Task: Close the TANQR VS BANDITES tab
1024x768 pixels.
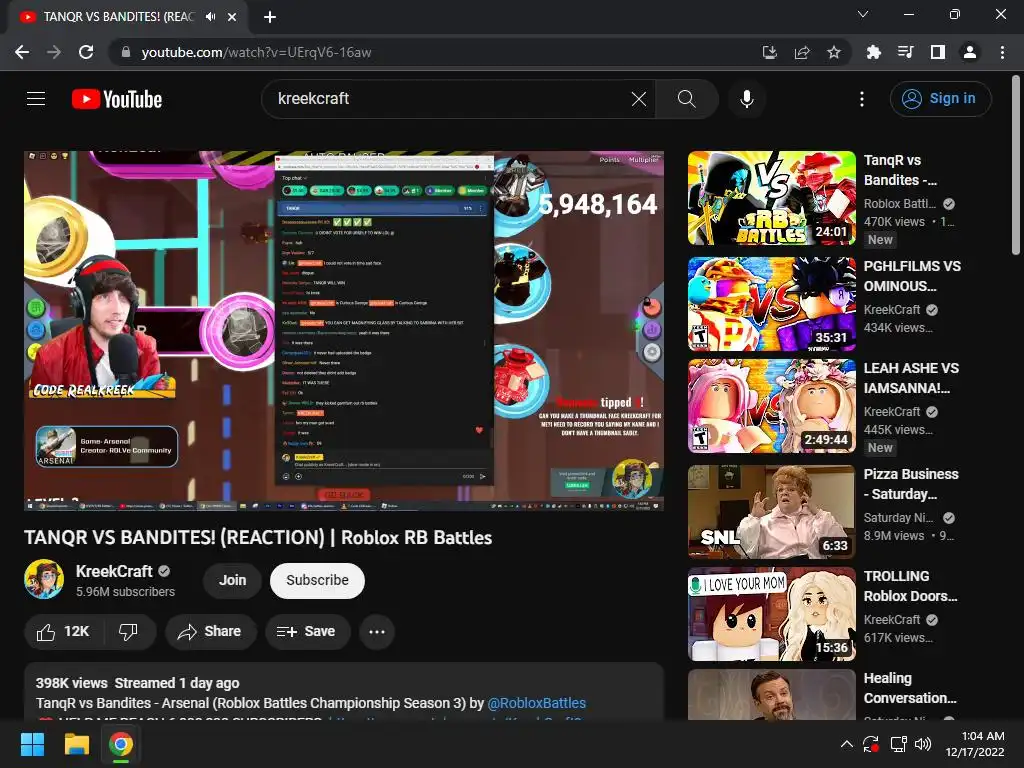Action: tap(232, 17)
